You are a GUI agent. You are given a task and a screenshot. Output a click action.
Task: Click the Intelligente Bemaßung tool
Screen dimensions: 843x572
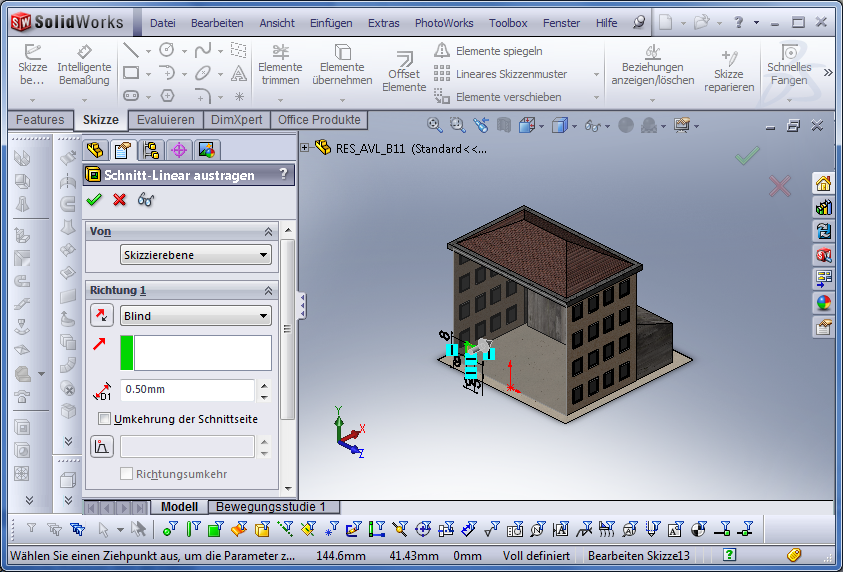tap(84, 65)
